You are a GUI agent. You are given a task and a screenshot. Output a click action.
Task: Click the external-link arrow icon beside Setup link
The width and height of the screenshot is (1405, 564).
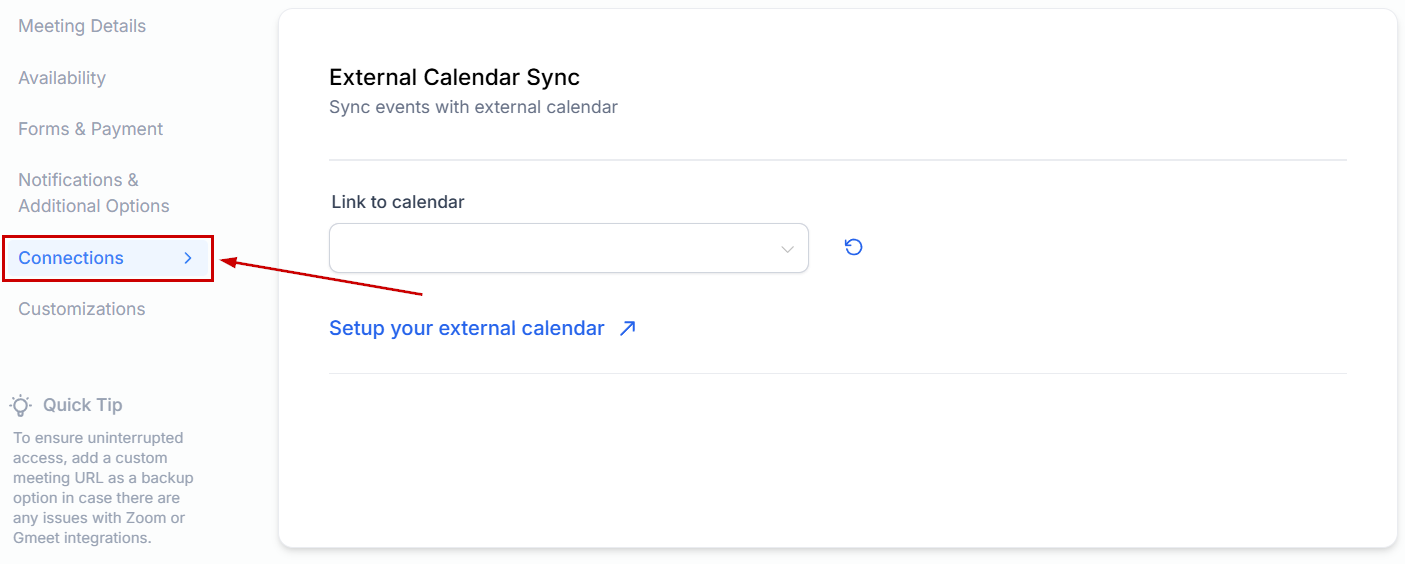click(x=627, y=328)
